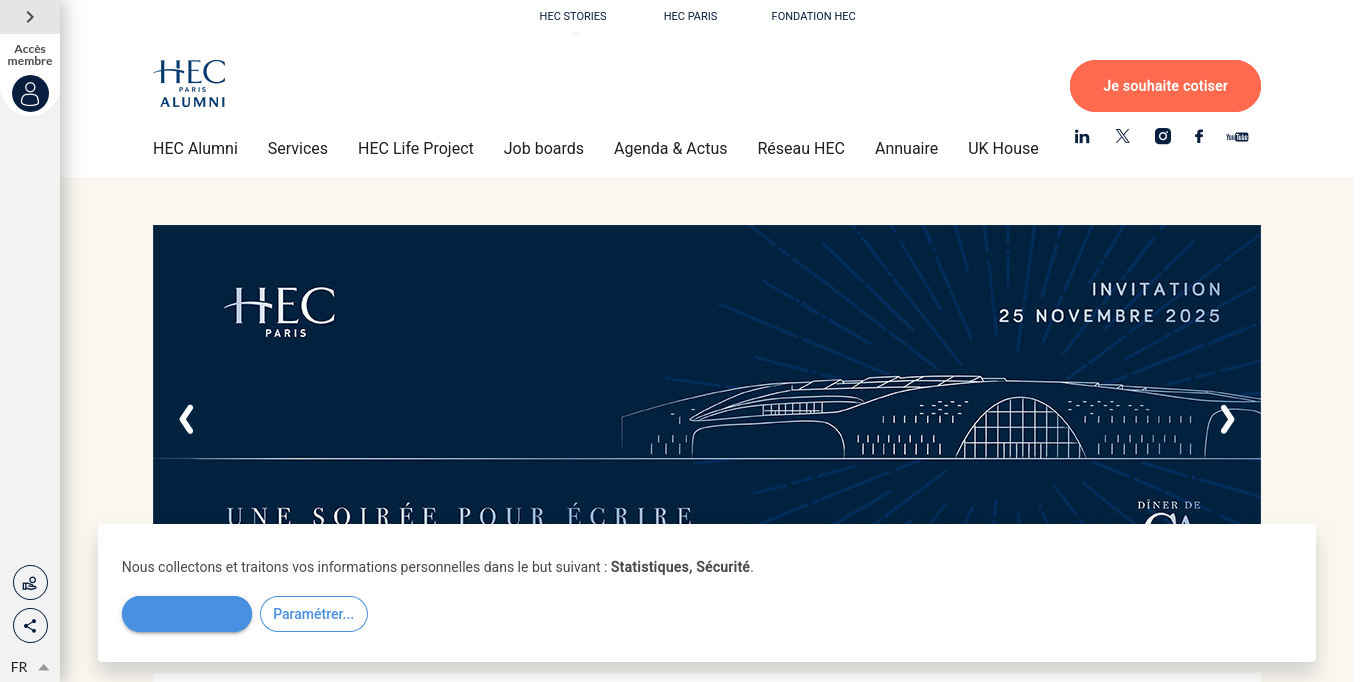Go to previous carousel slide
1366x682 pixels.
pos(186,420)
